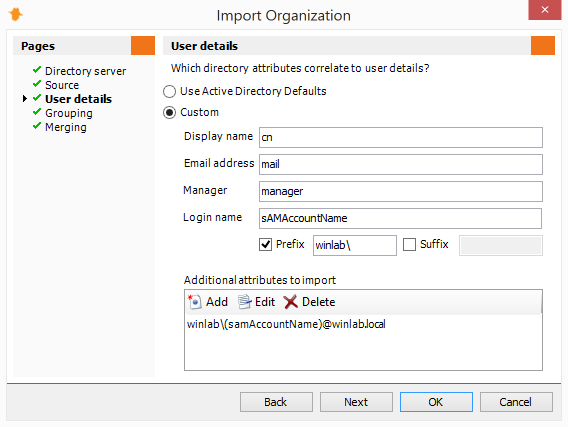This screenshot has width=568, height=427.
Task: Go to the Directory server page
Action: coord(85,71)
